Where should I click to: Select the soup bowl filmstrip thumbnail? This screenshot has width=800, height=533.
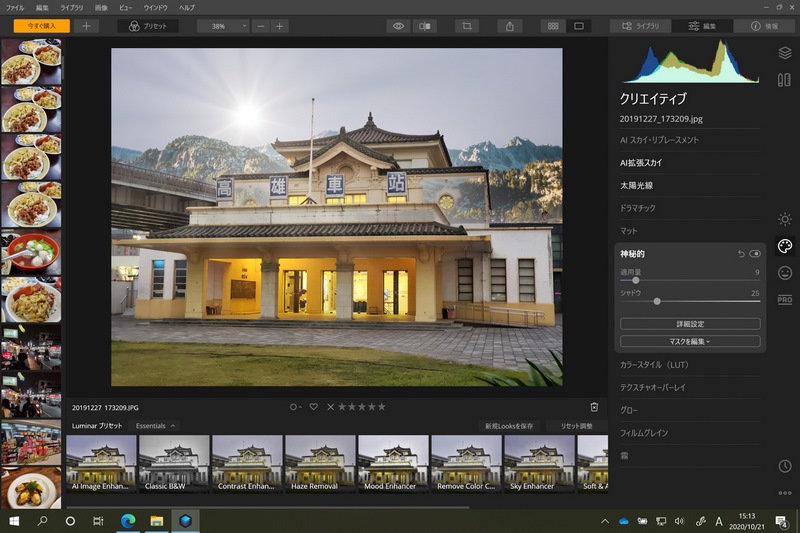(x=31, y=252)
